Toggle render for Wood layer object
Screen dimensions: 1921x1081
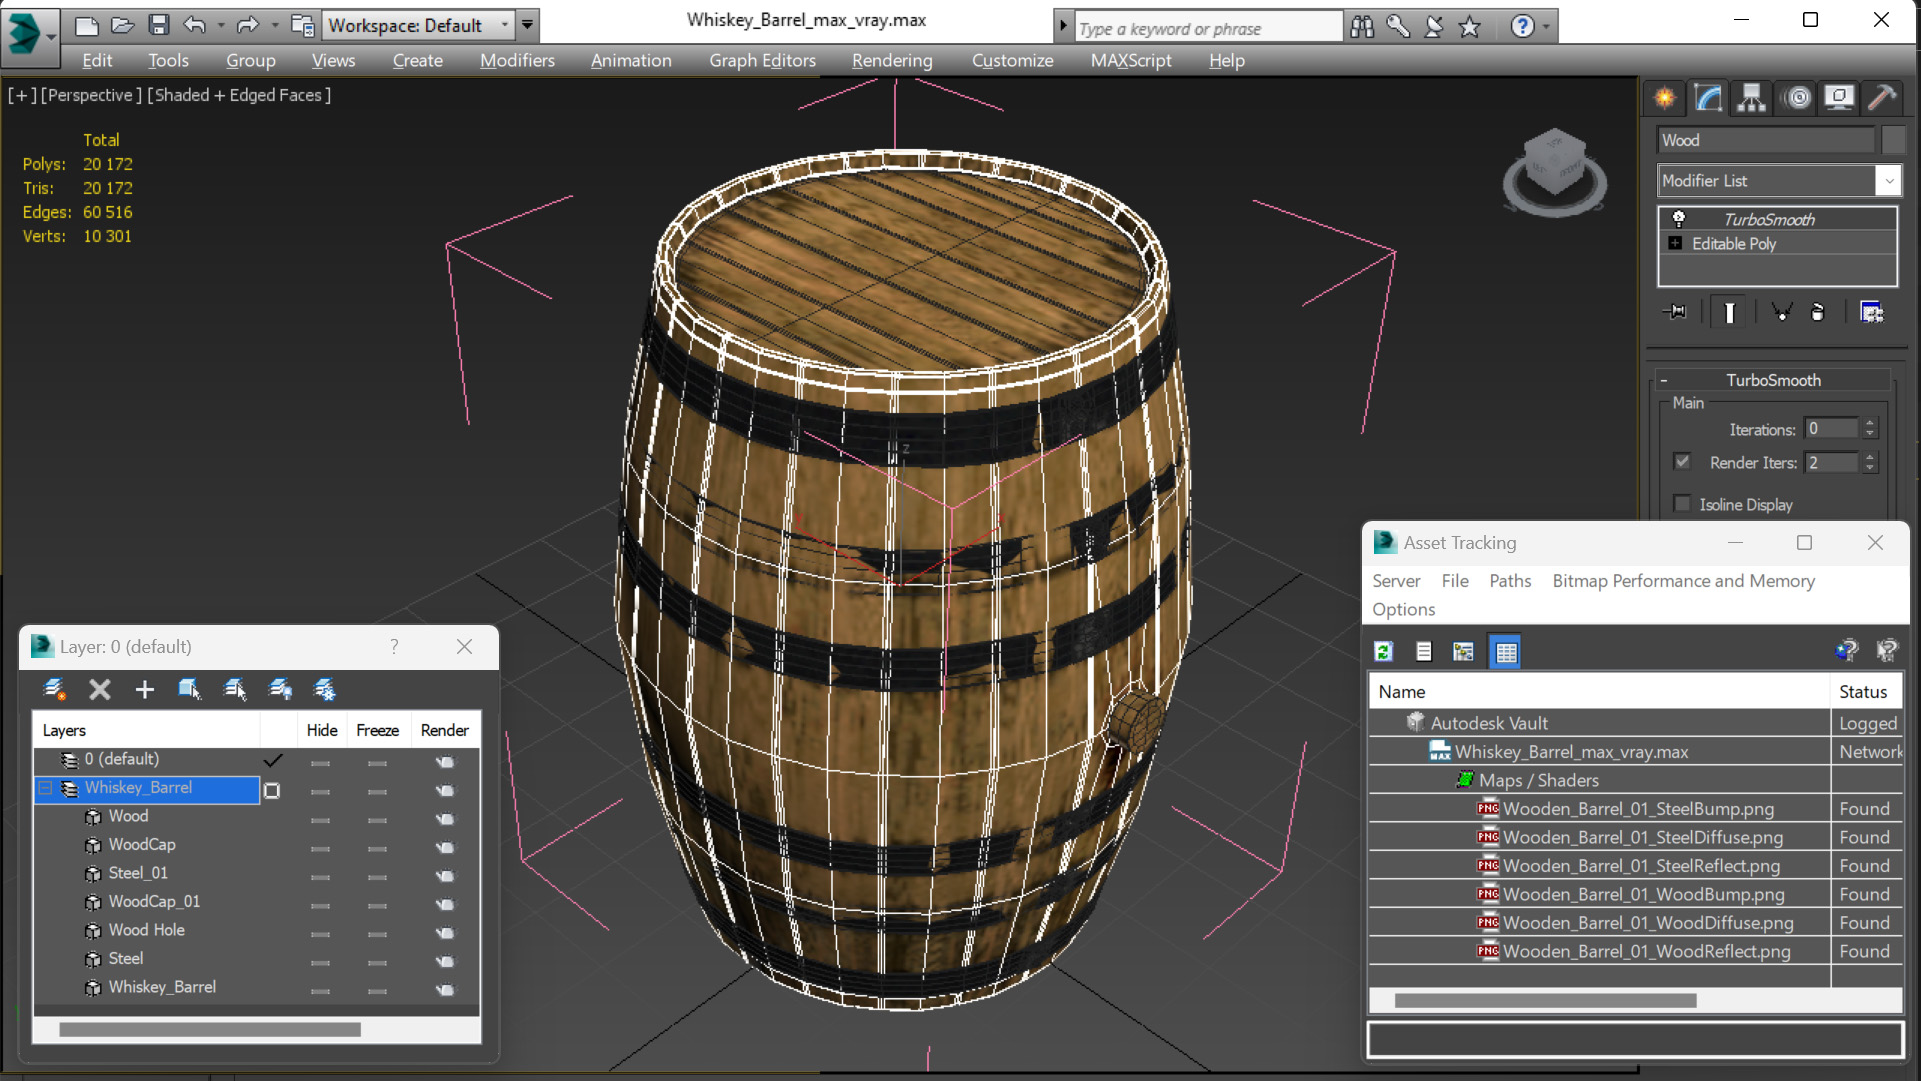[x=445, y=819]
